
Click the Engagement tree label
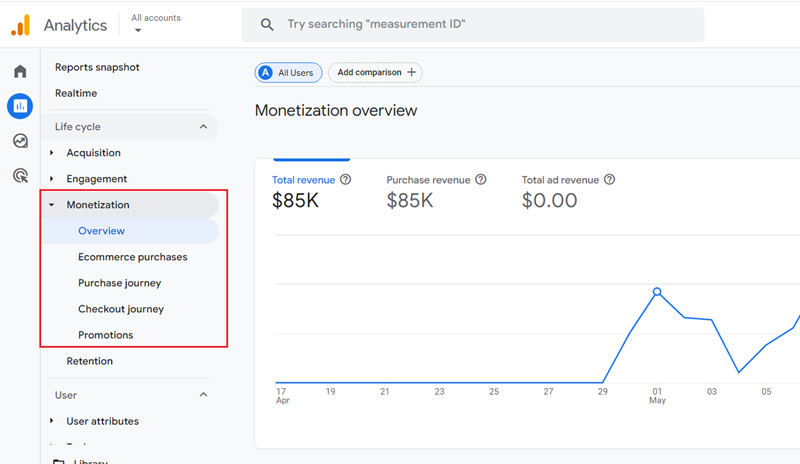coord(96,179)
